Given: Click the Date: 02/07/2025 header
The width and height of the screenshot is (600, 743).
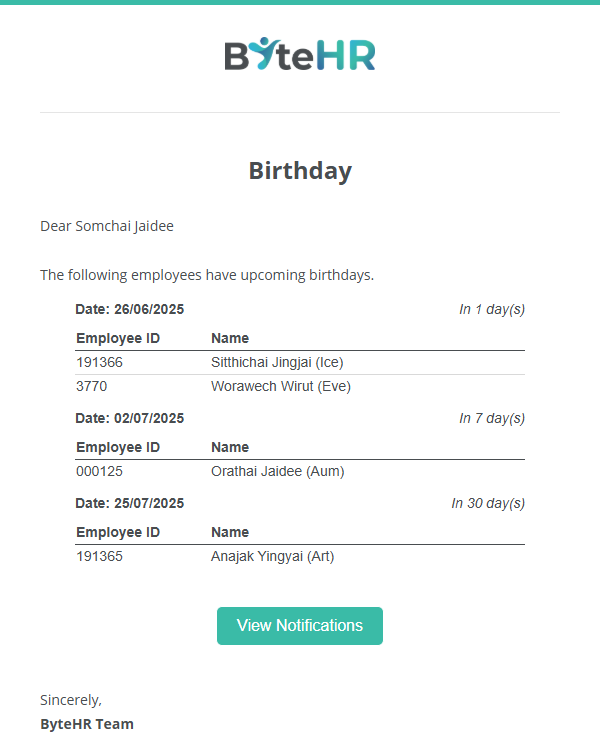Looking at the screenshot, I should coord(129,418).
